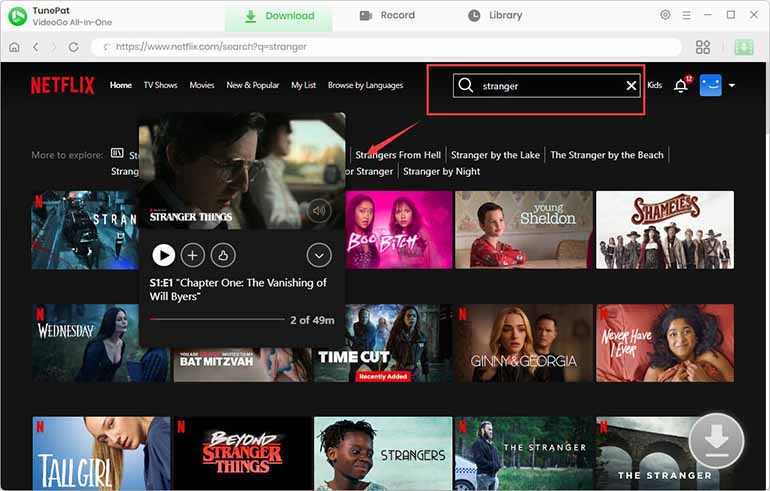The width and height of the screenshot is (770, 491).
Task: Click the browser home icon
Action: point(14,47)
